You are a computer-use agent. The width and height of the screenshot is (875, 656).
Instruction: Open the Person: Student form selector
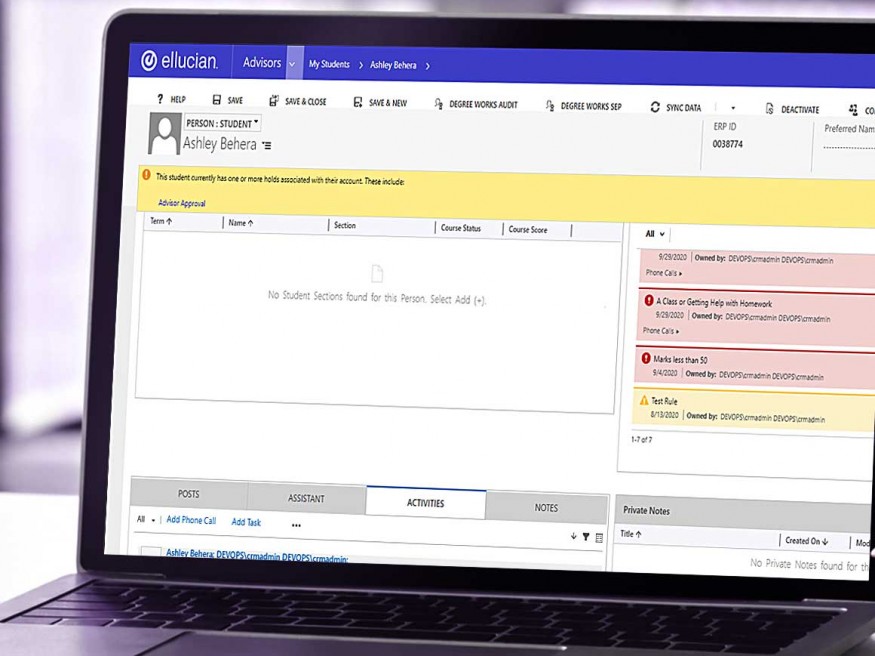pos(222,123)
